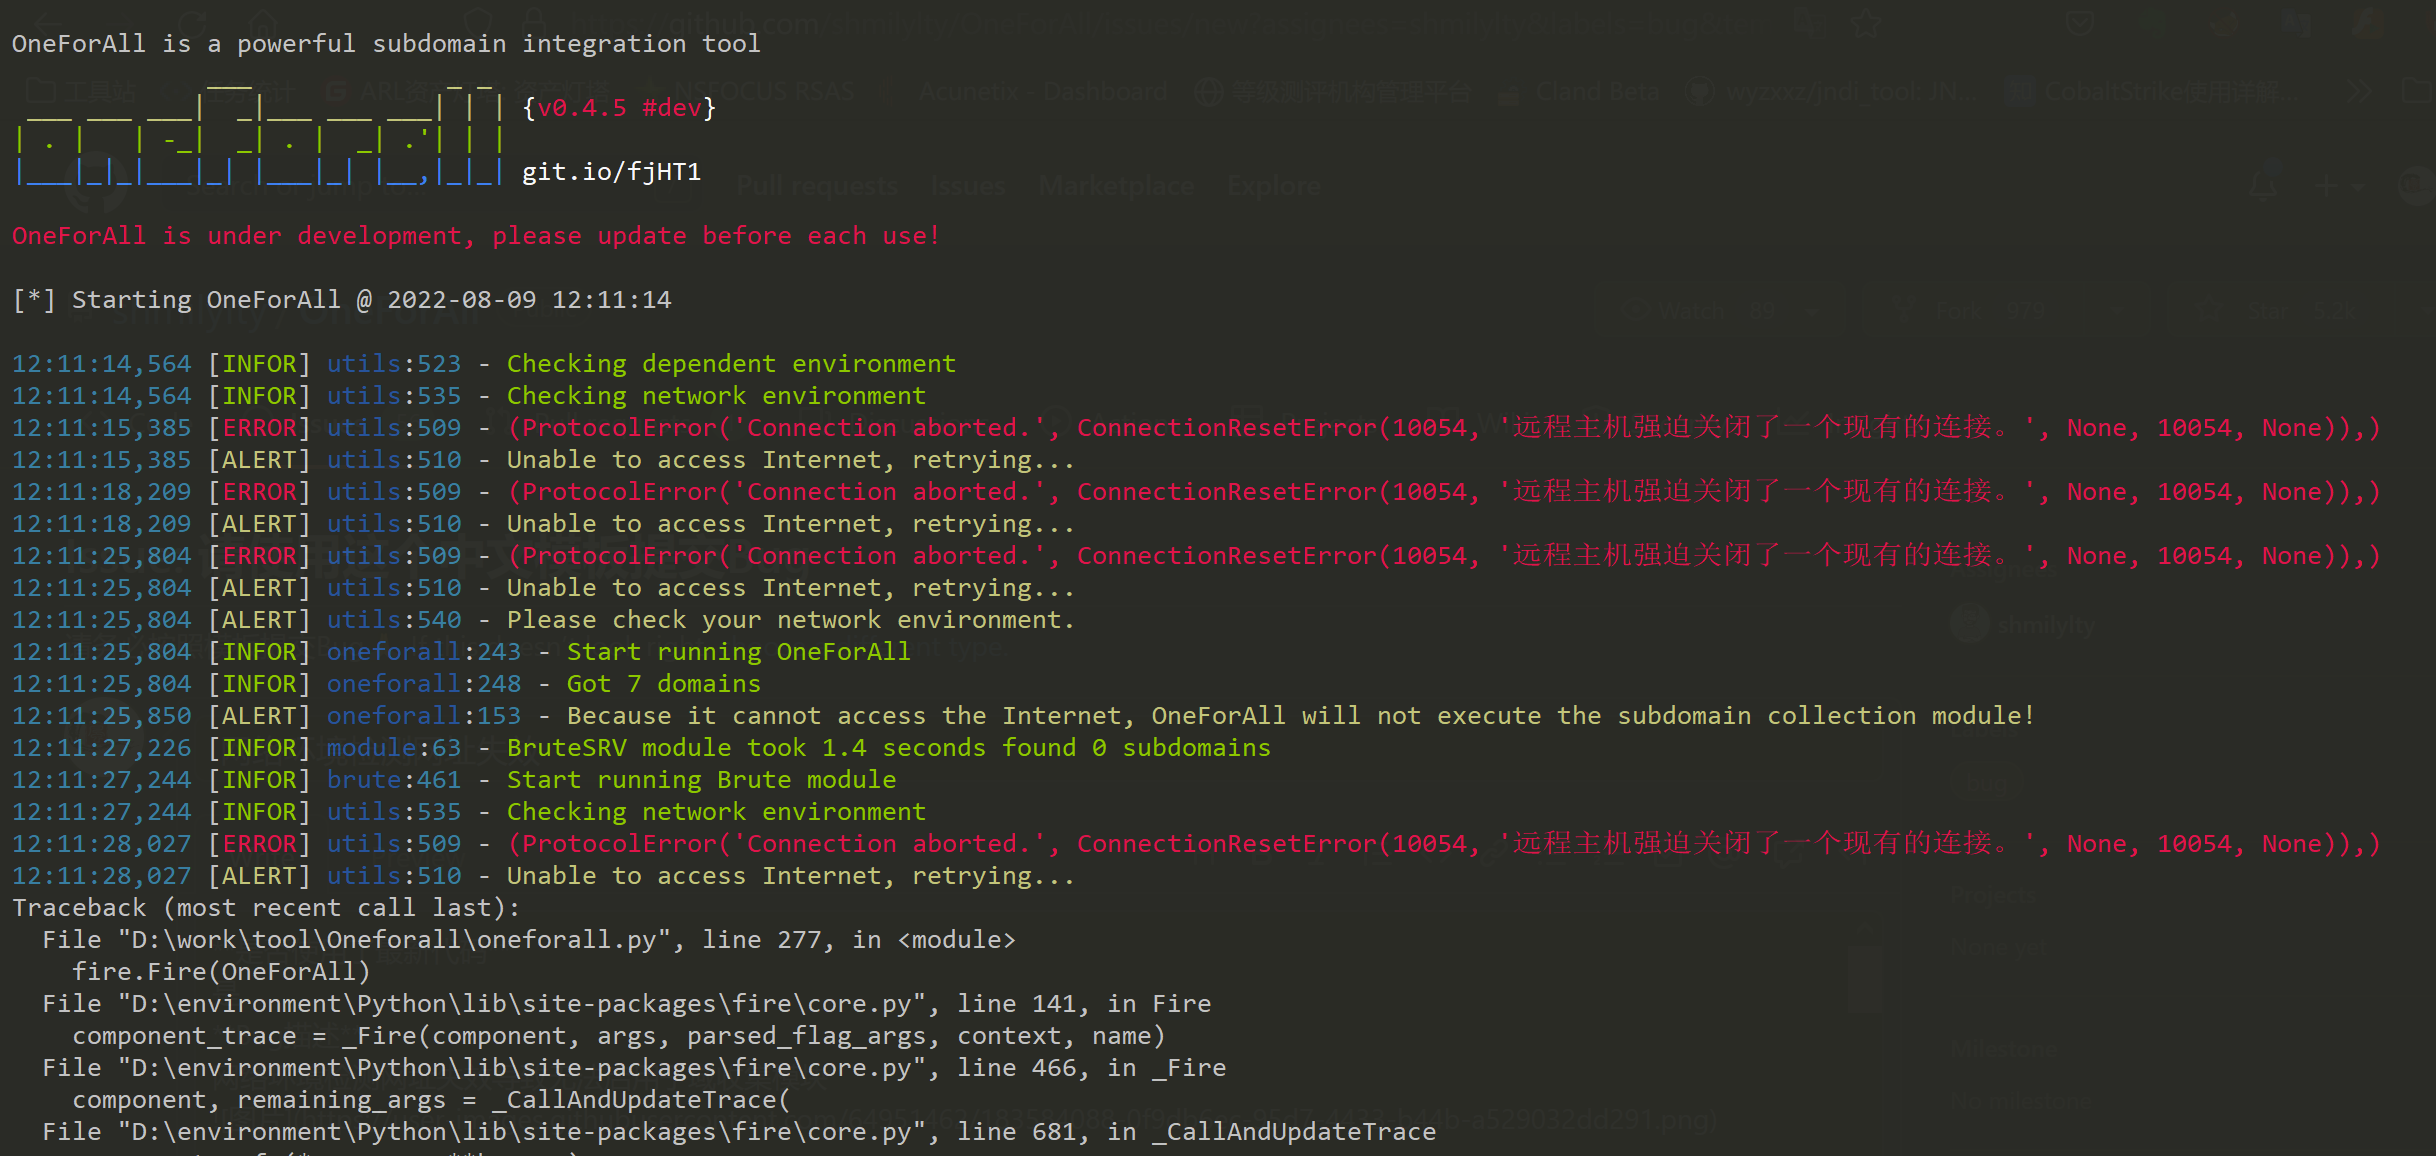The height and width of the screenshot is (1156, 2436).
Task: Save page to Pocket
Action: point(2081,24)
